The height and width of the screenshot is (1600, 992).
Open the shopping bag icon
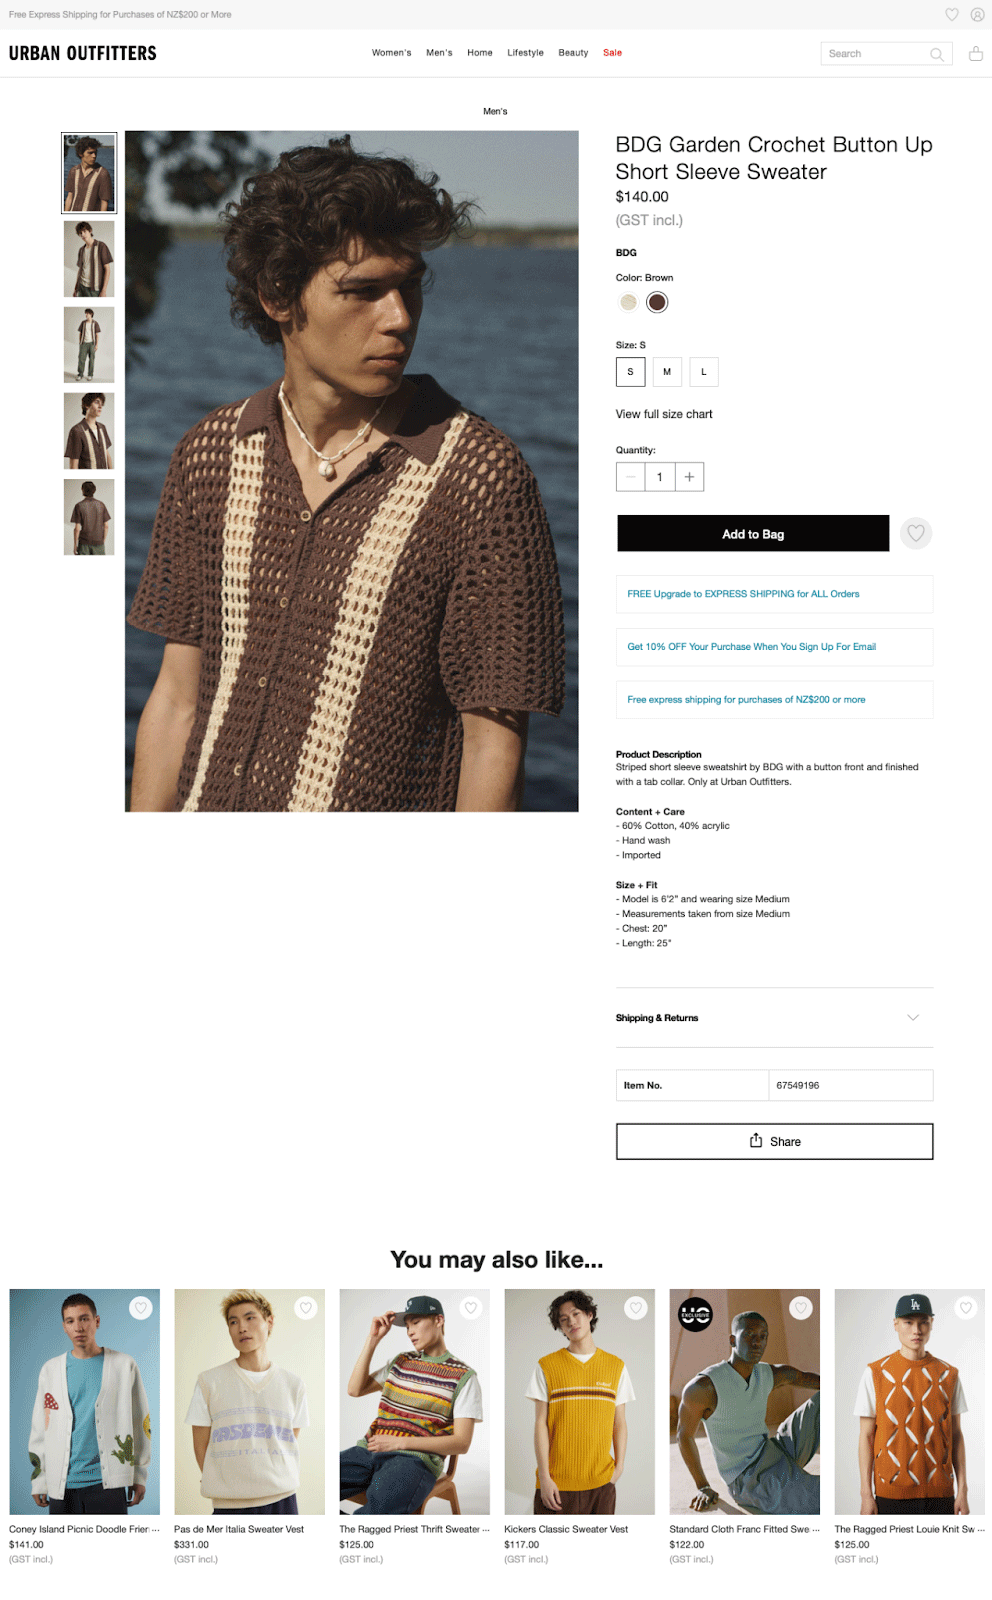coord(976,53)
